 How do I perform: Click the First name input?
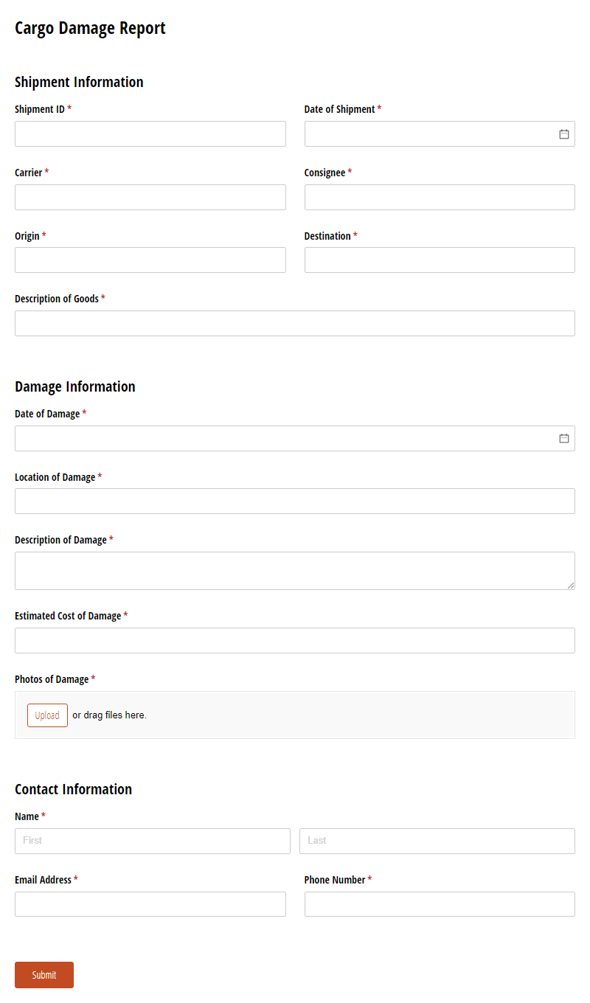point(152,841)
